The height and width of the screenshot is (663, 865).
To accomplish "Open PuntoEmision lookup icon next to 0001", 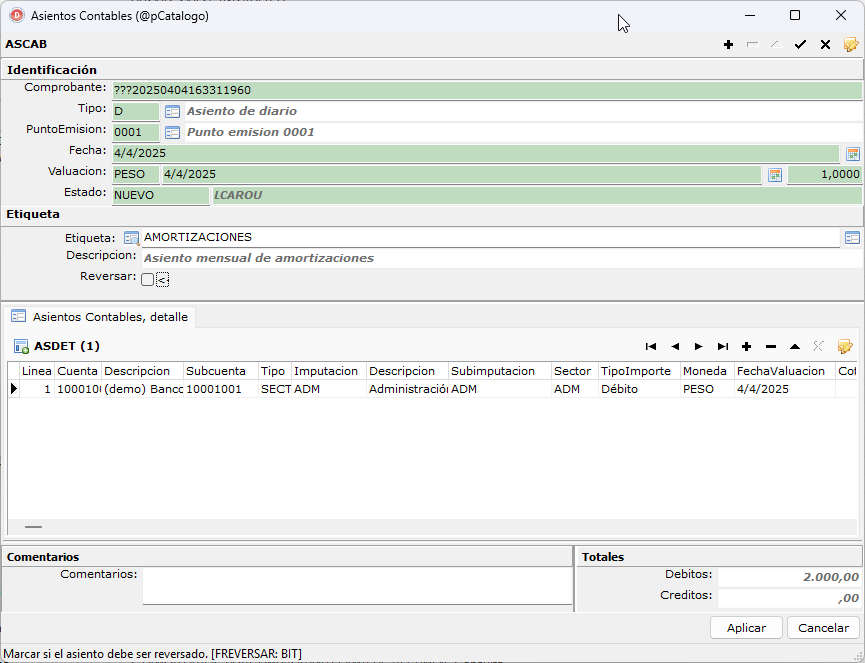I will pyautogui.click(x=172, y=132).
